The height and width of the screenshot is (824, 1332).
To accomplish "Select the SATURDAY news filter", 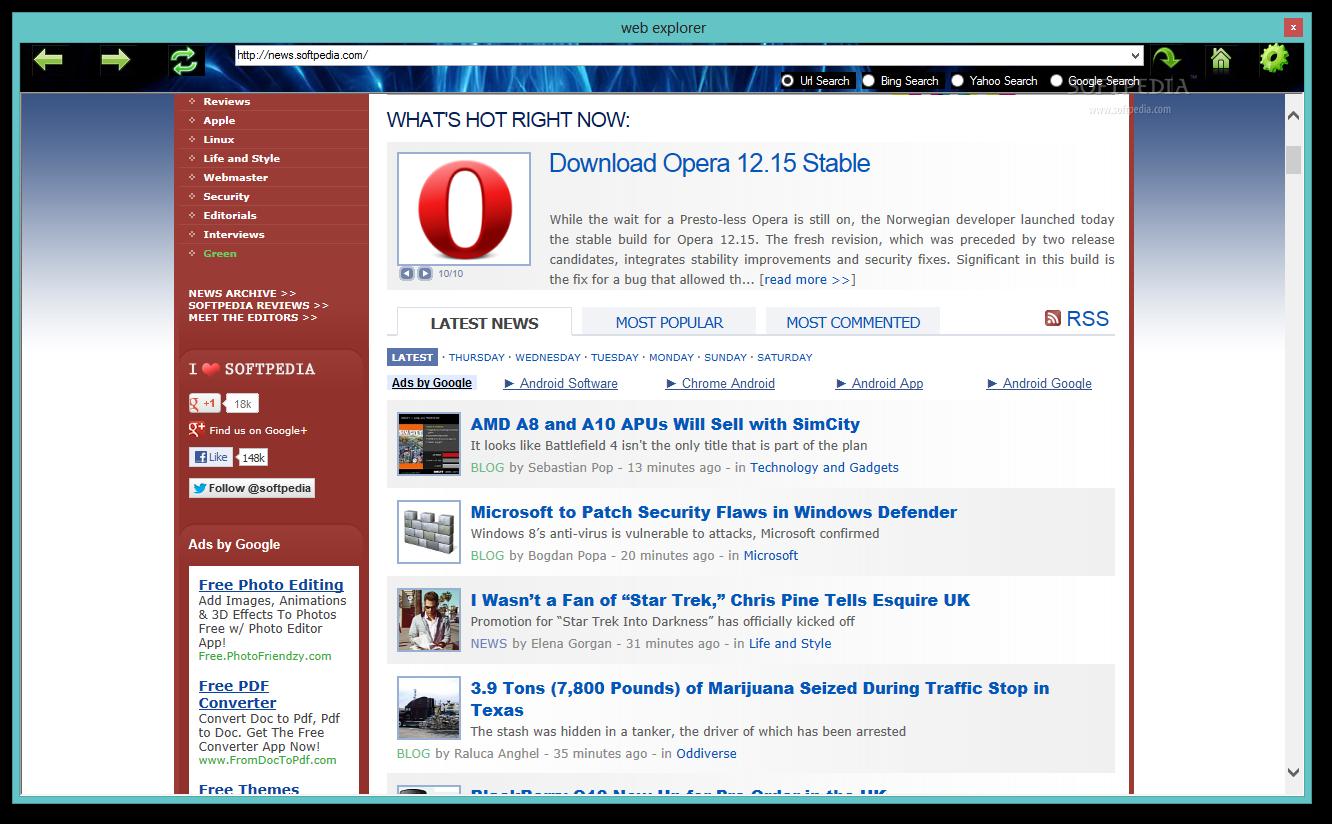I will coord(785,357).
